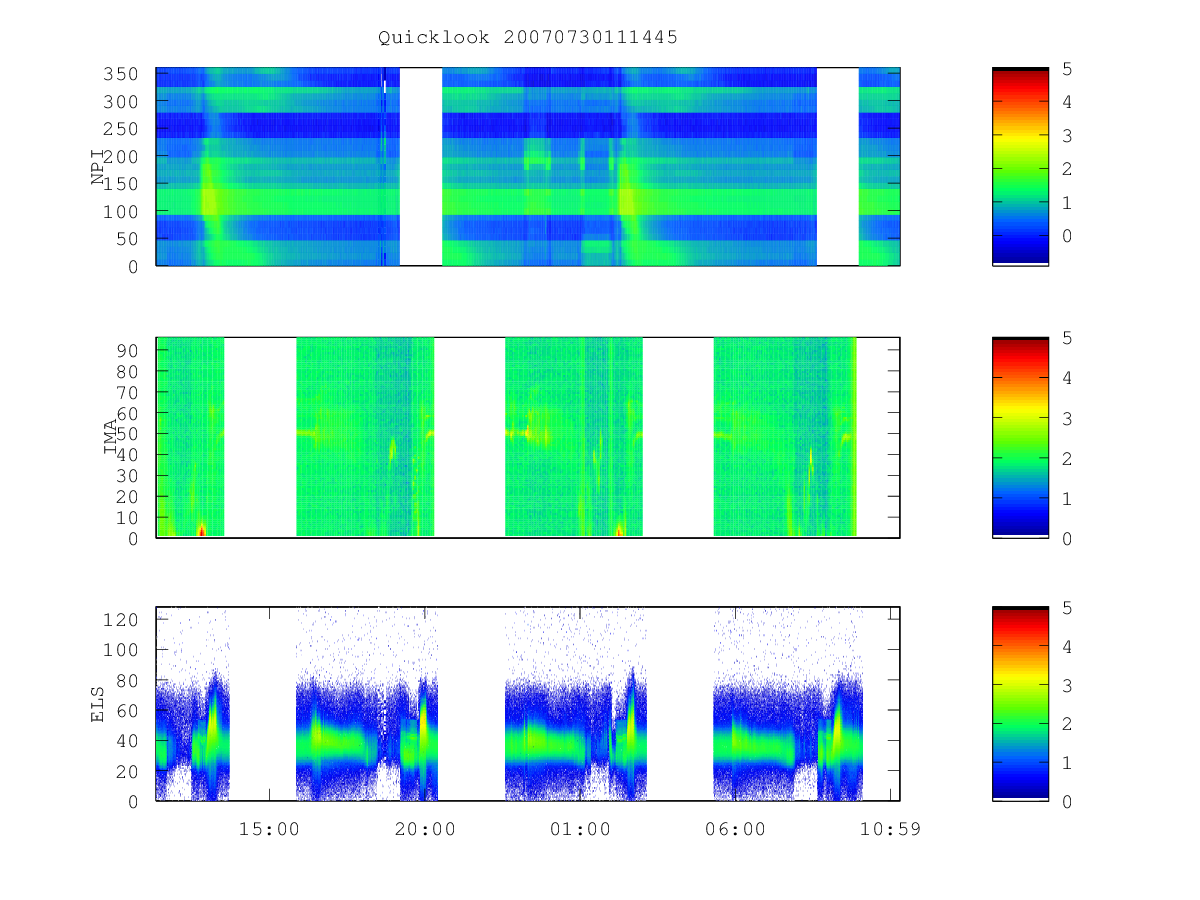
Task: Select the ELS y-axis label
Action: (98, 704)
